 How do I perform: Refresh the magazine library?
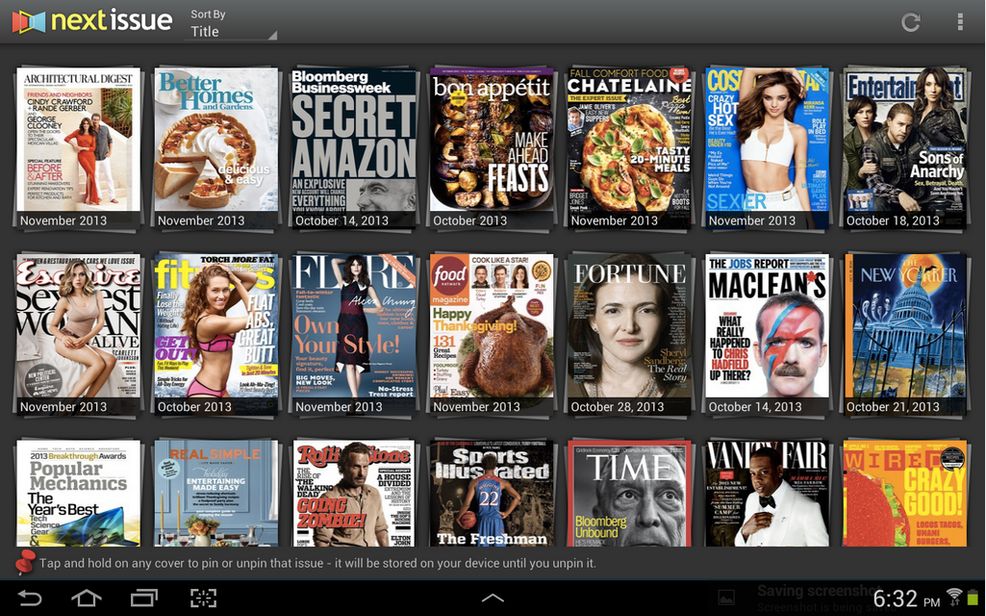[910, 22]
